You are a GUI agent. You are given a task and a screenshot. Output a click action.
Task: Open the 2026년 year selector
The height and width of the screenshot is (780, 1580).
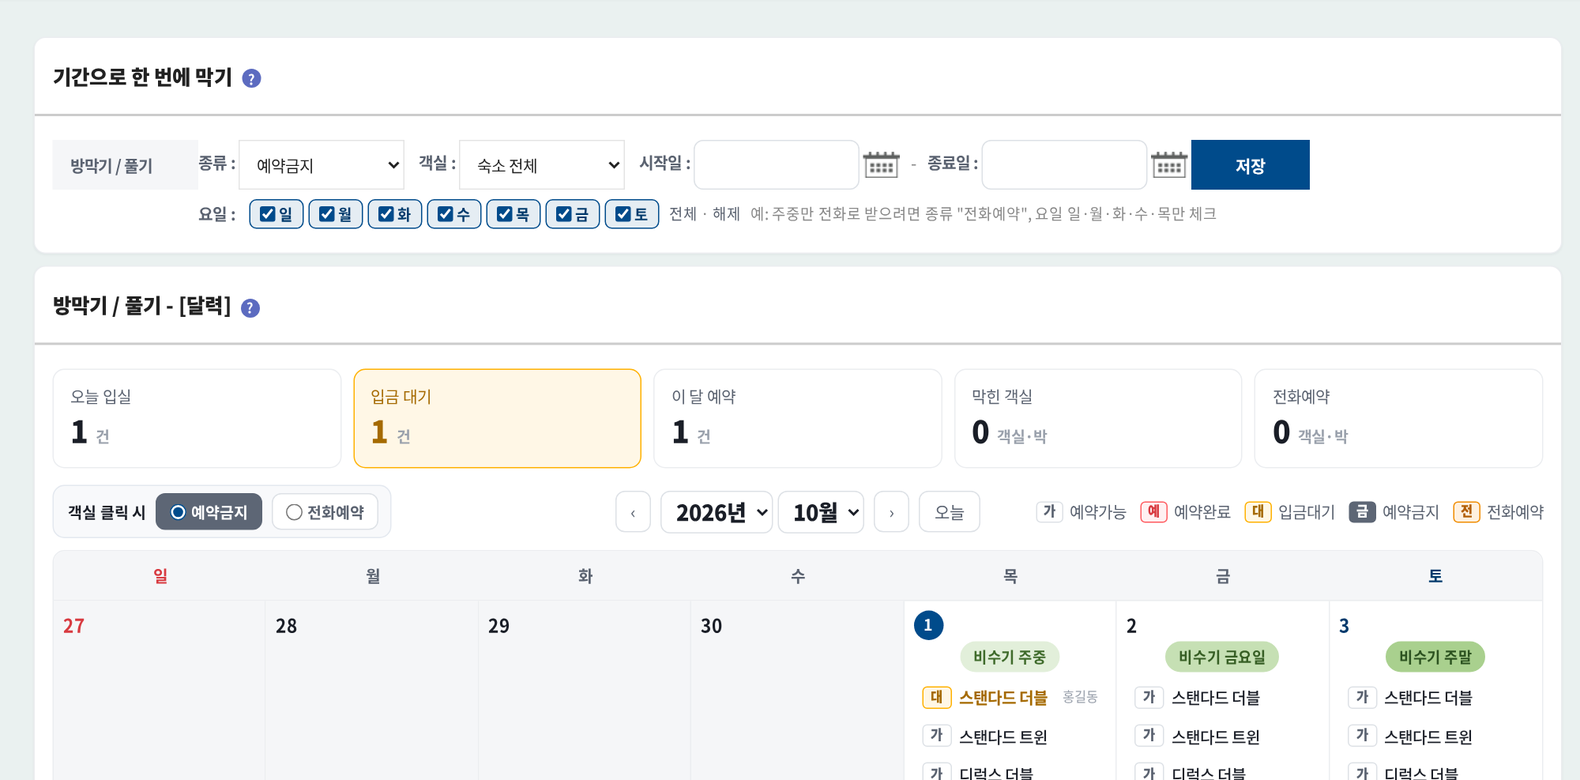click(x=717, y=512)
